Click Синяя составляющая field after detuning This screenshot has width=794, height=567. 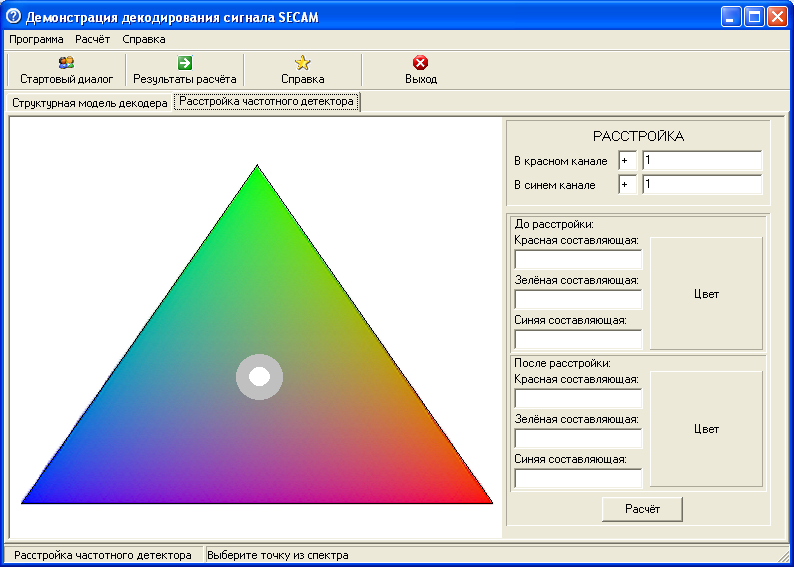578,478
